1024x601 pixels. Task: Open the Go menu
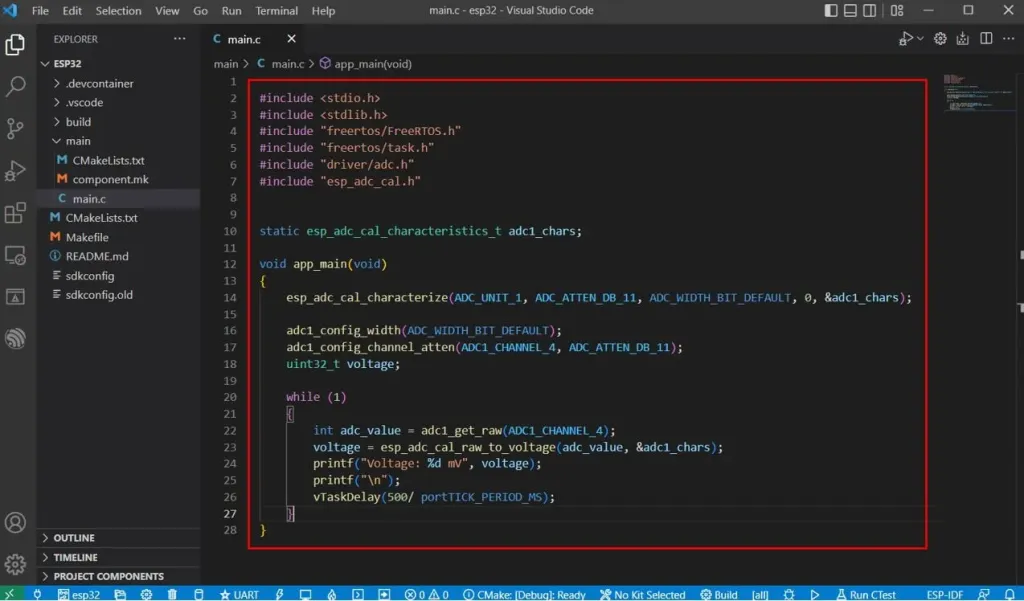click(x=200, y=10)
